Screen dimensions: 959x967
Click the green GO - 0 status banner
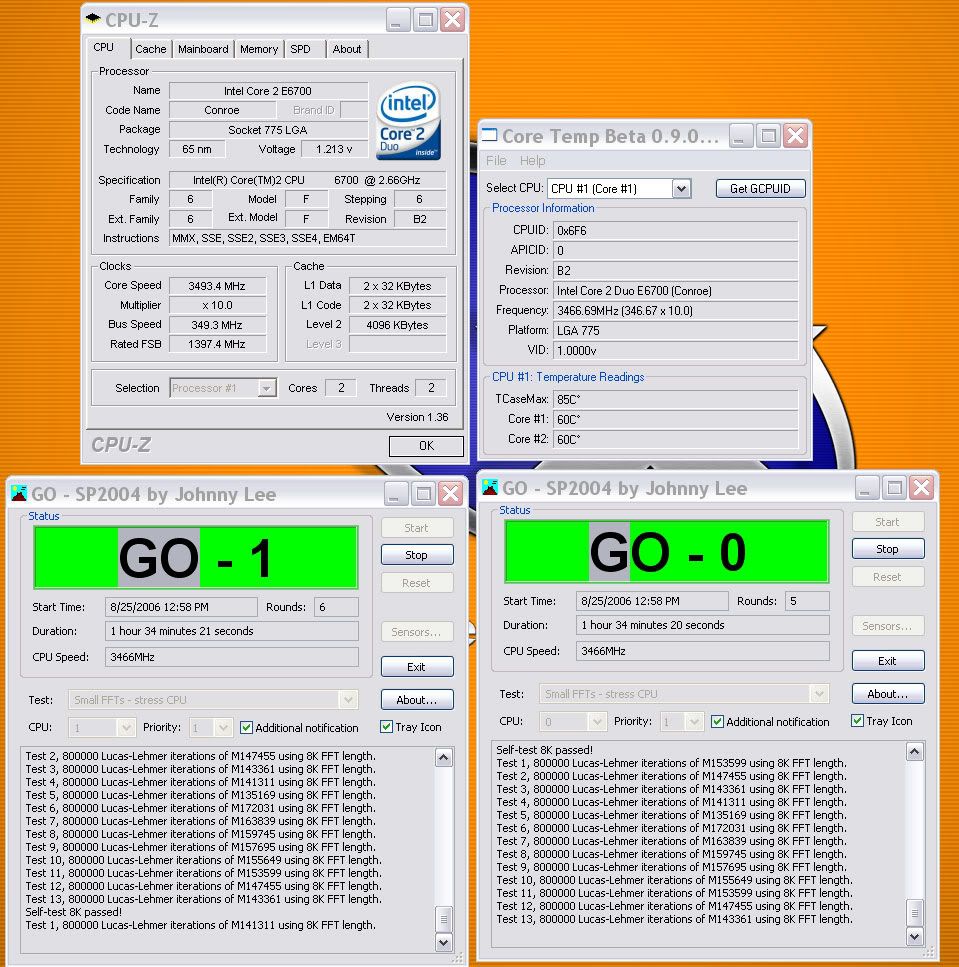pos(667,551)
